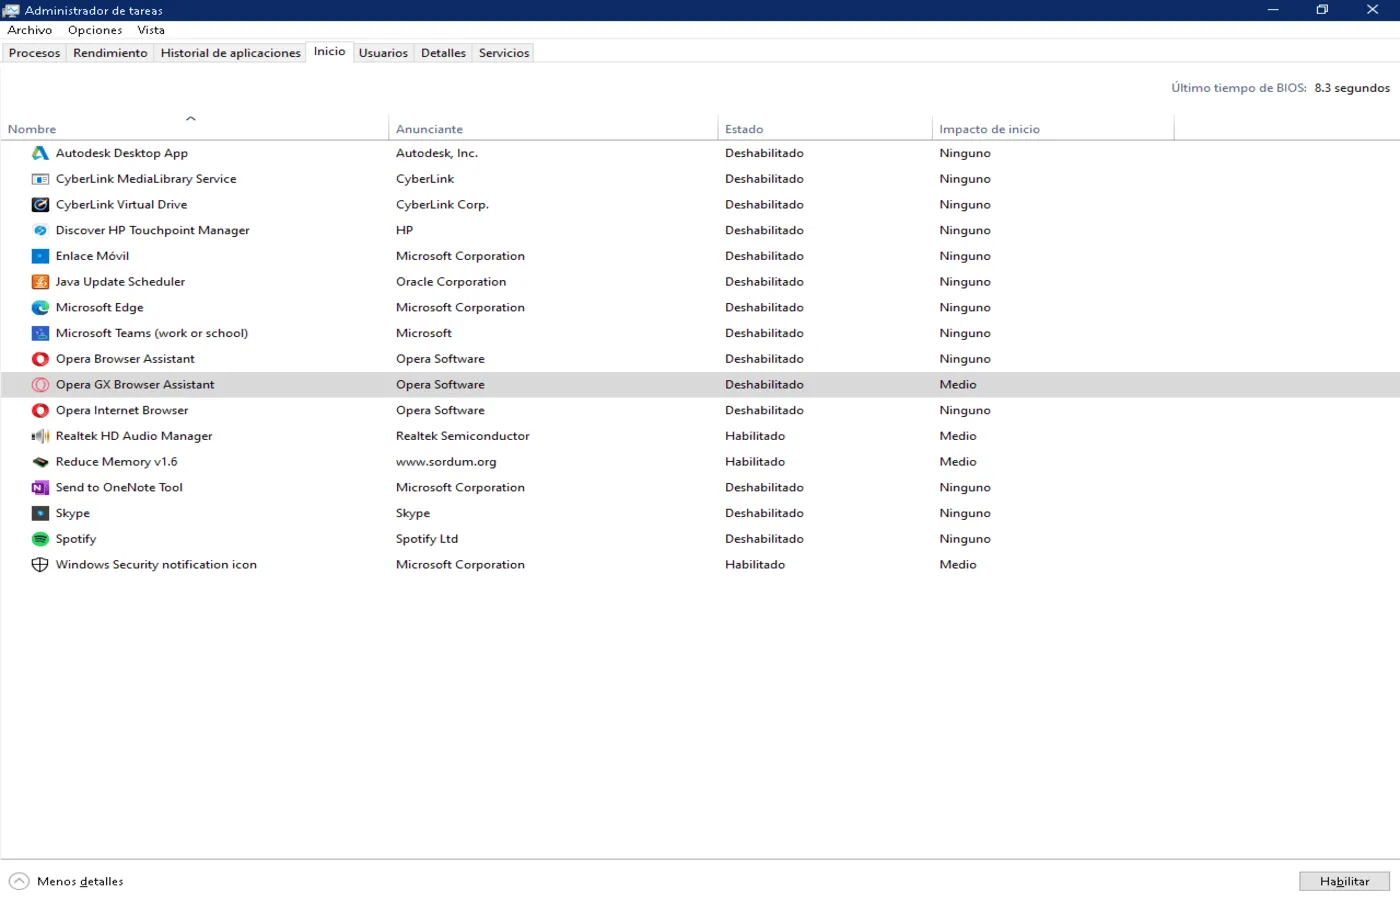Click the CyberLink Virtual Drive icon
1400x900 pixels.
(40, 205)
